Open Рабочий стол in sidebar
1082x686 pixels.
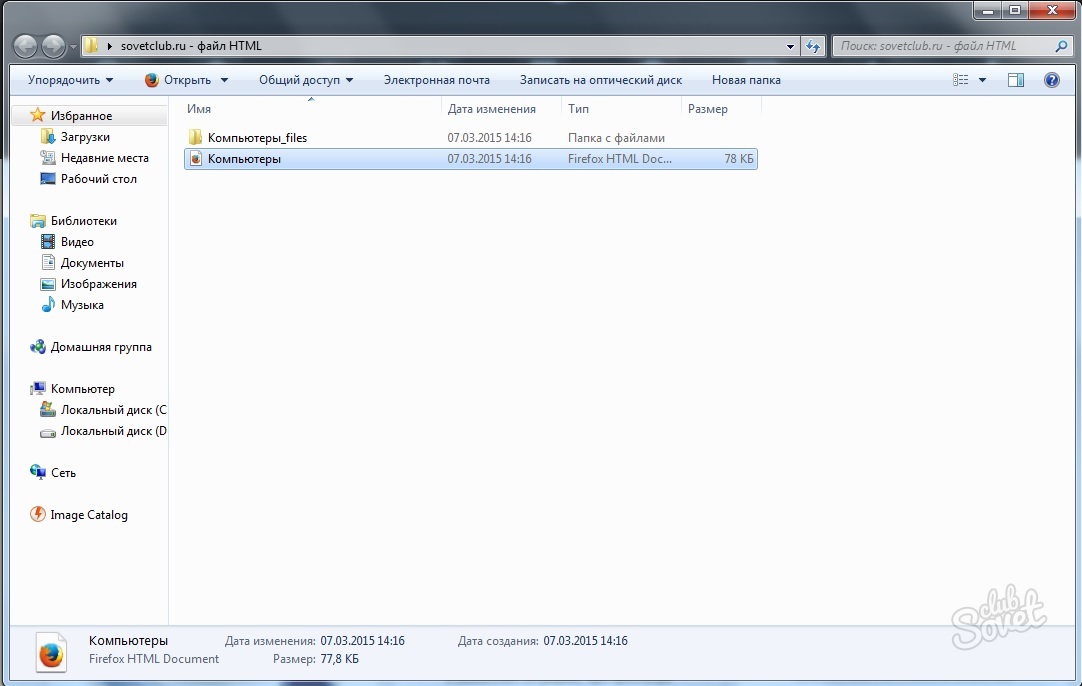coord(99,179)
